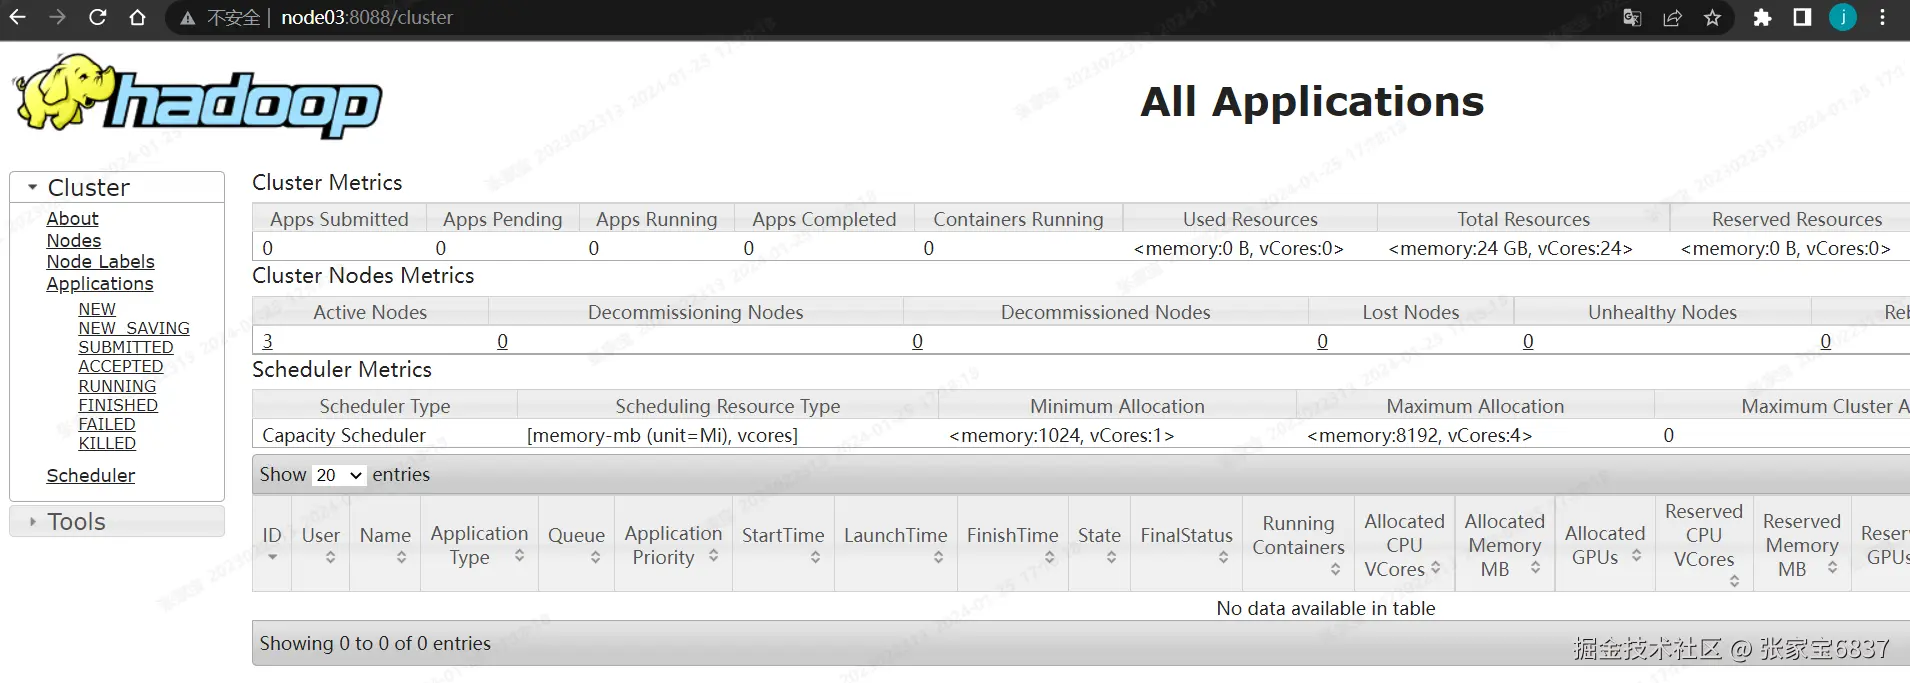Sort table by Name column
Viewport: 1910px width, 683px height.
pos(385,543)
